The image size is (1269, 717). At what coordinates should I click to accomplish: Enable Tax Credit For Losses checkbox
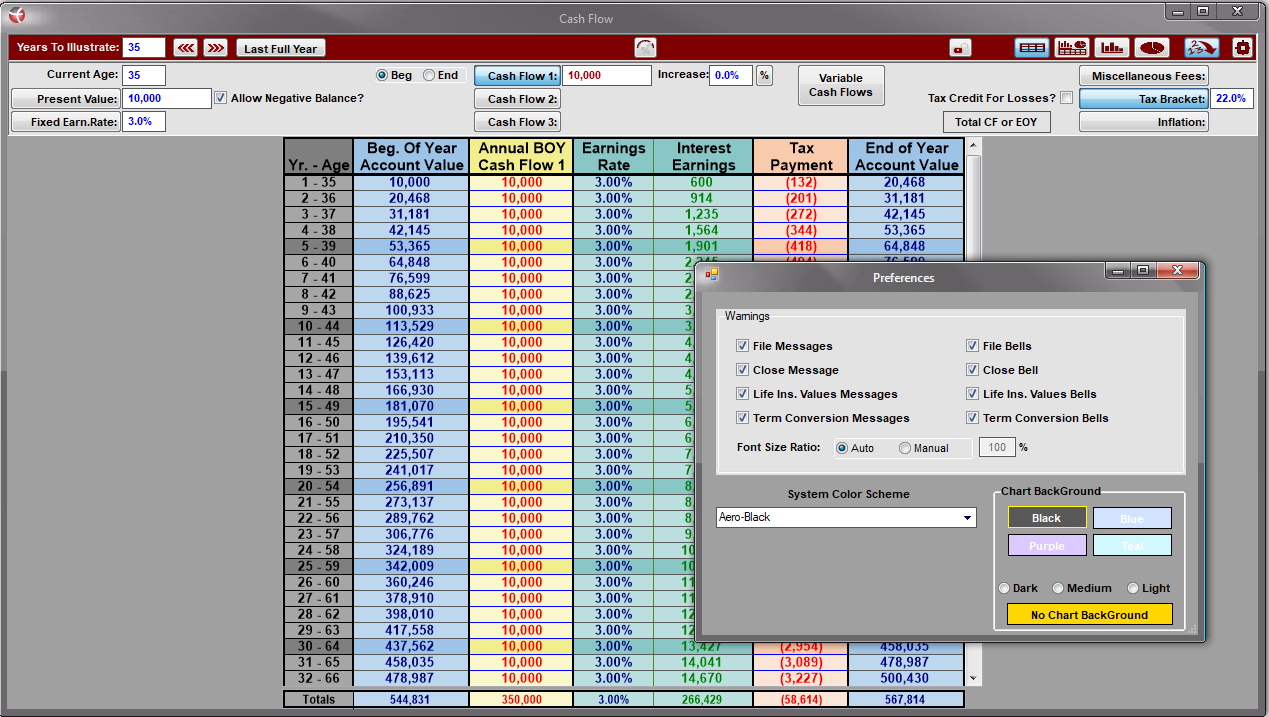click(1066, 98)
